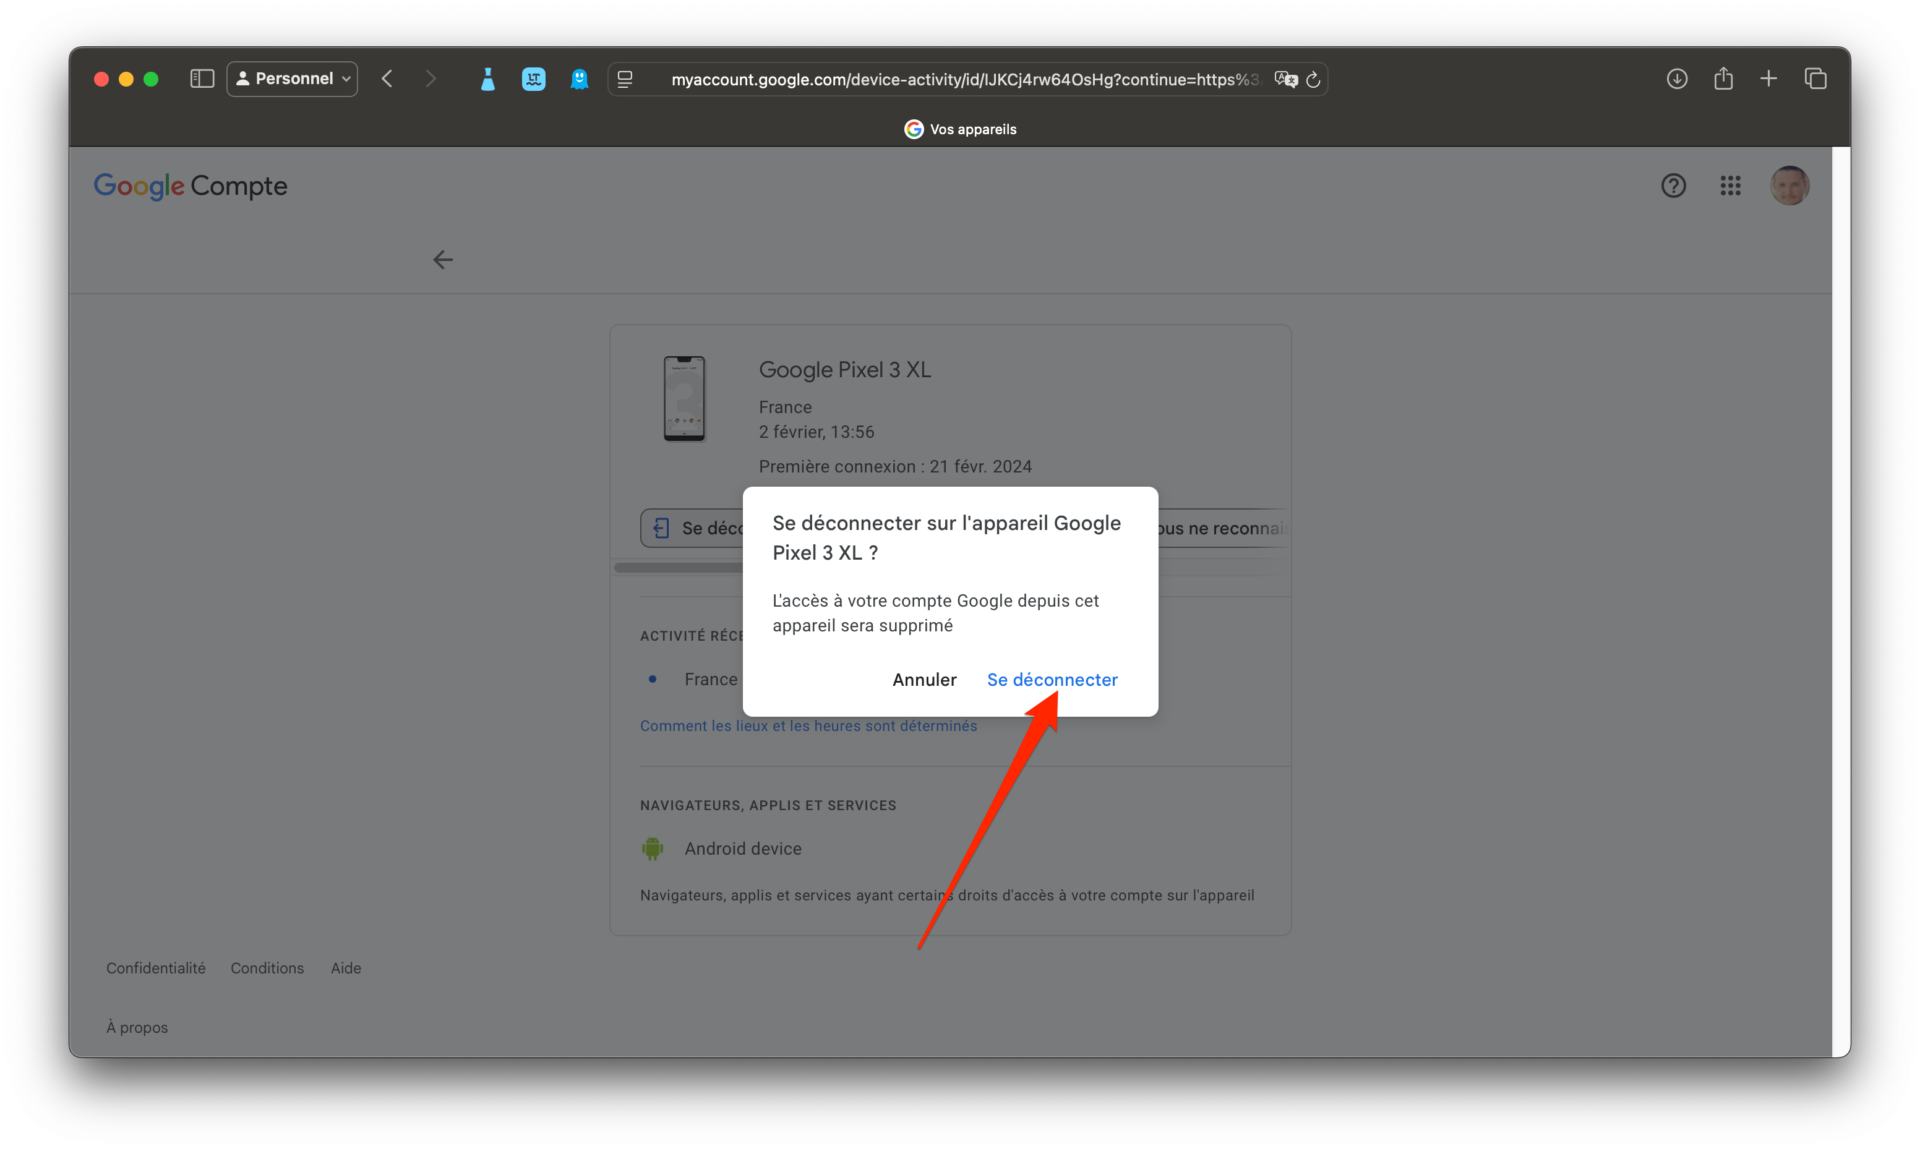Screen dimensions: 1920x1149
Task: Click the red close window button
Action: [x=101, y=79]
